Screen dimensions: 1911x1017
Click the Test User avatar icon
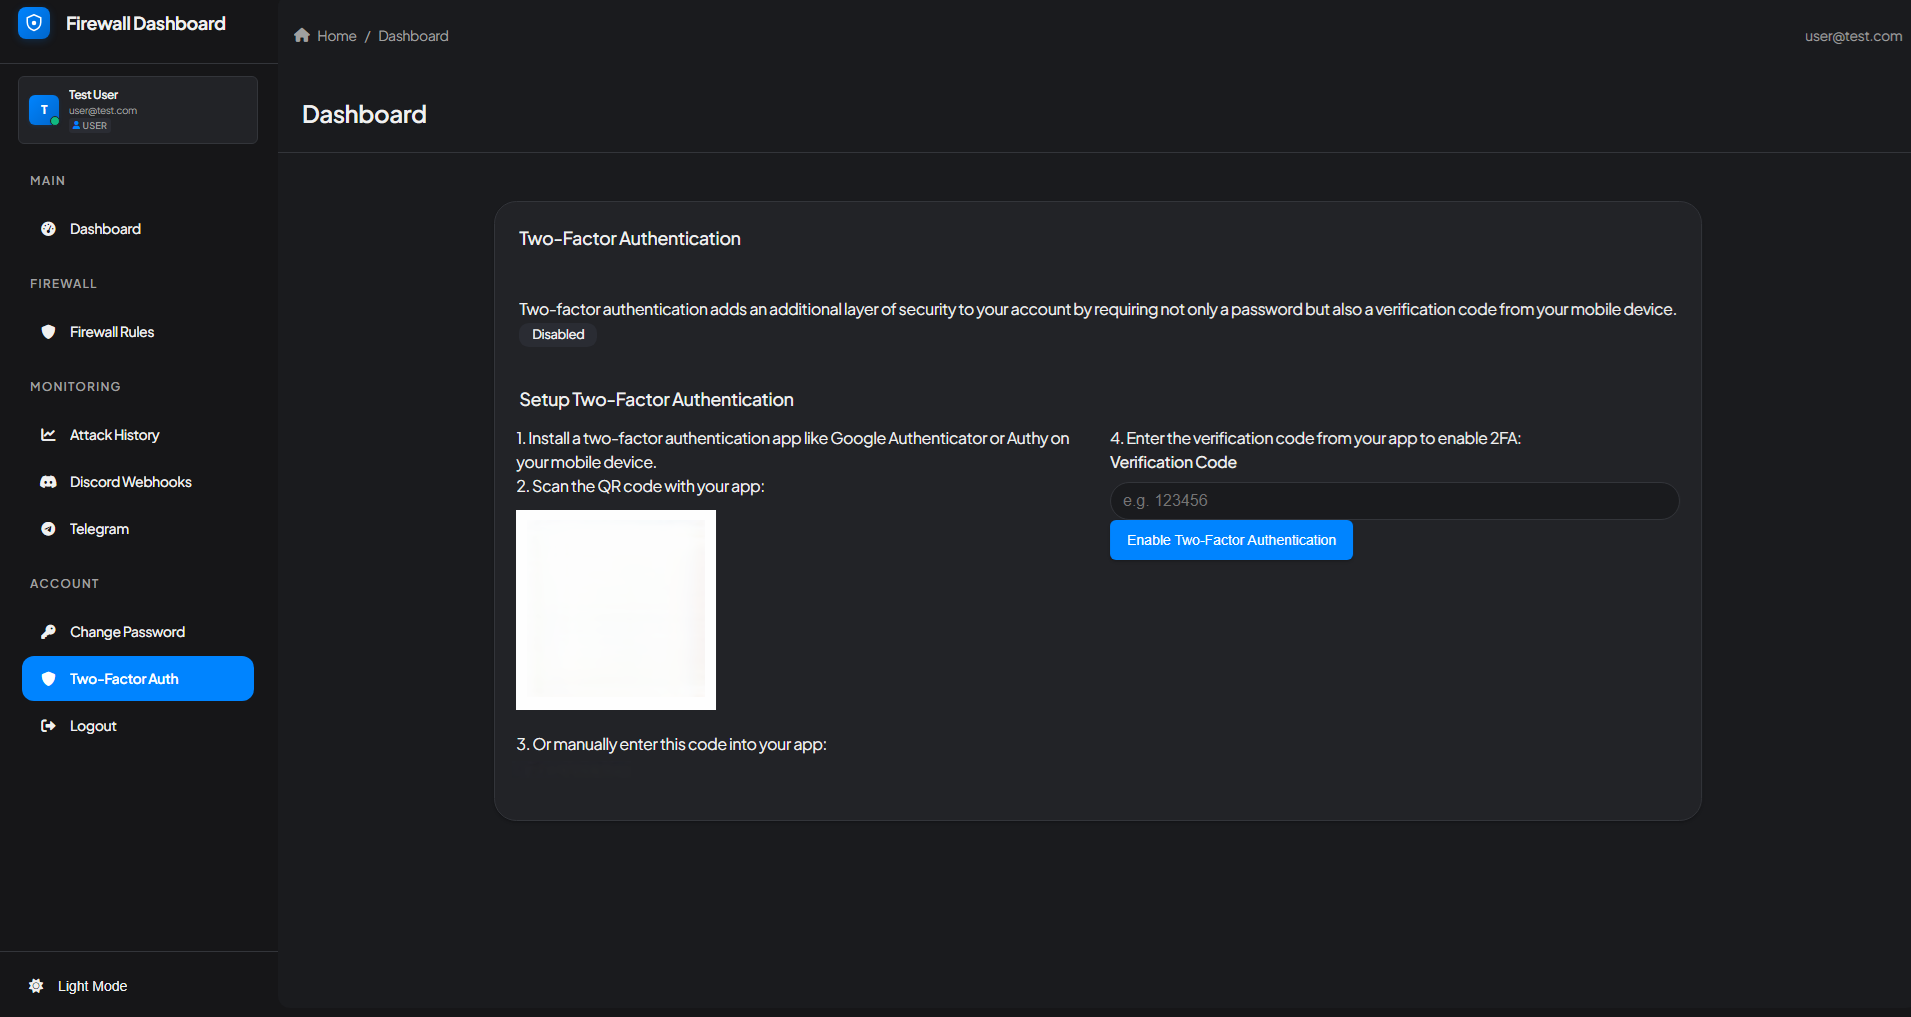point(44,110)
